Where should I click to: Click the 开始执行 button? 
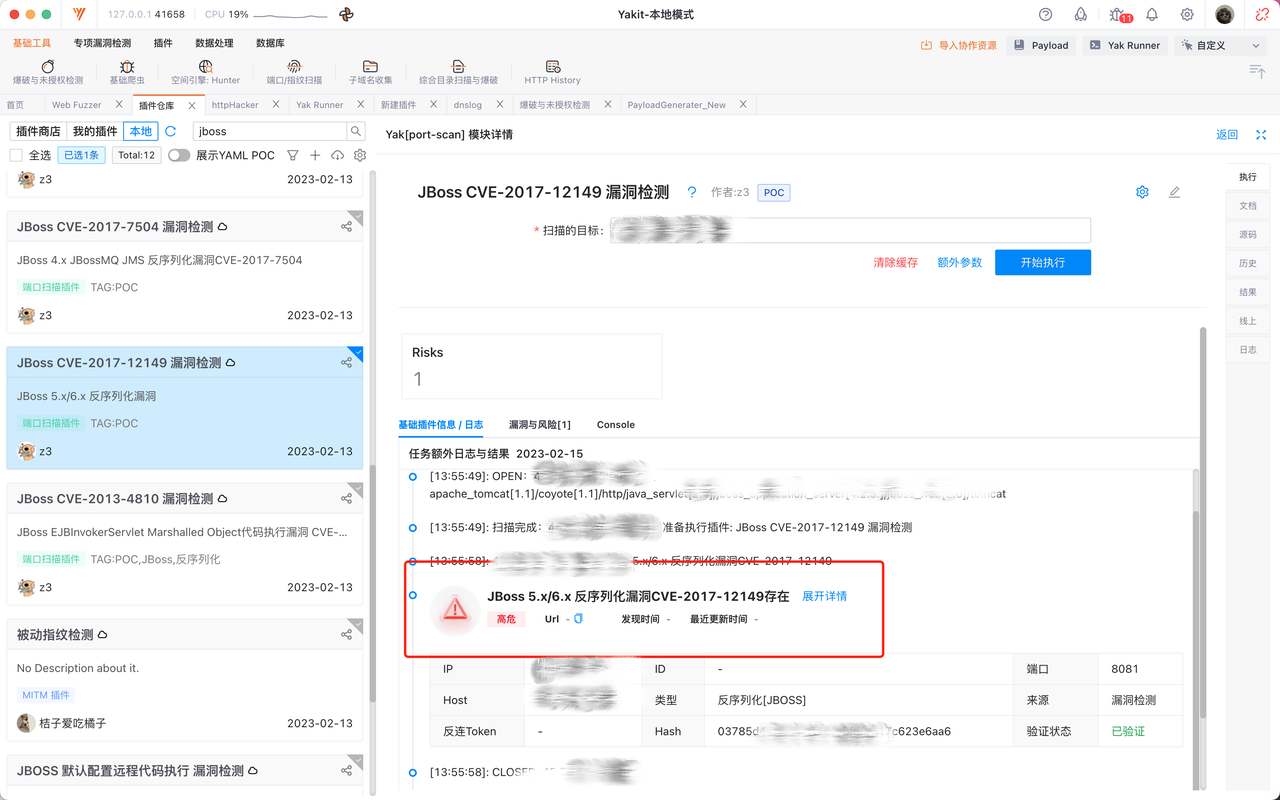[x=1043, y=262]
